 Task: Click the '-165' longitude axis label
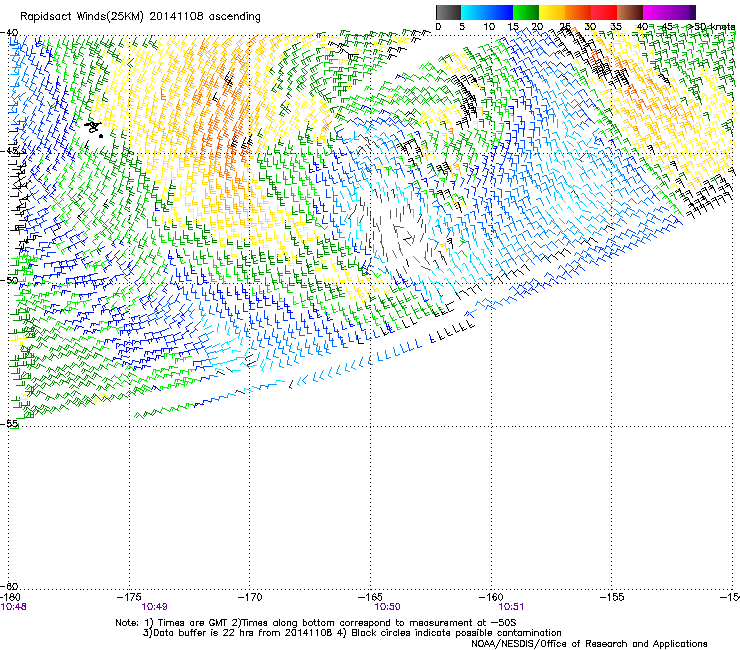370,597
